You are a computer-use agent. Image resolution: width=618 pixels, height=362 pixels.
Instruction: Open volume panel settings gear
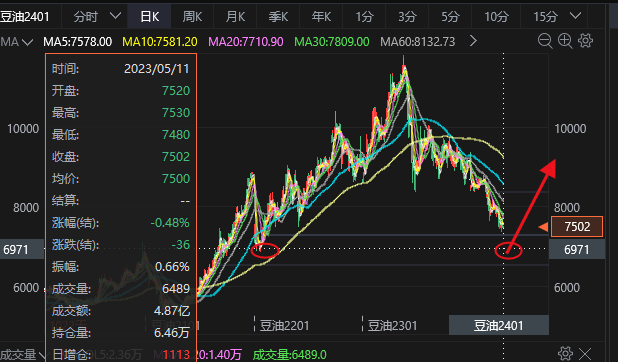coord(565,354)
